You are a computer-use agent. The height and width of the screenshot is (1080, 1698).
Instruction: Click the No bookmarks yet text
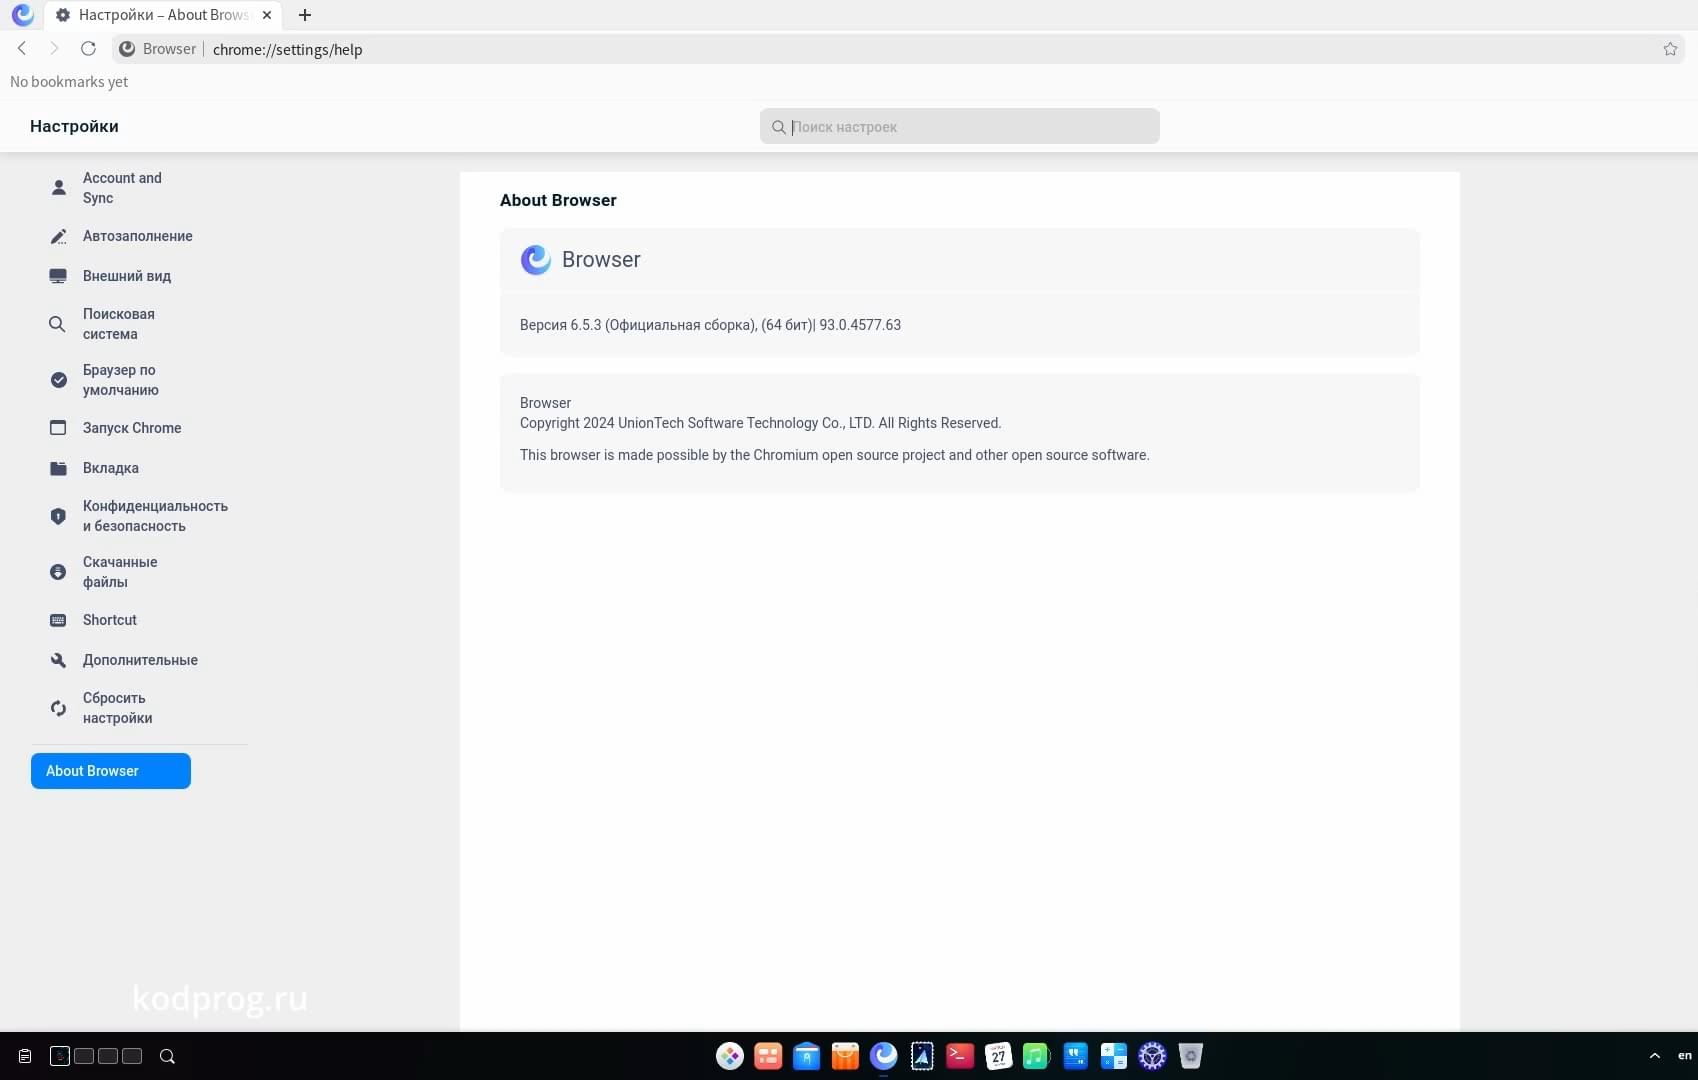coord(69,82)
